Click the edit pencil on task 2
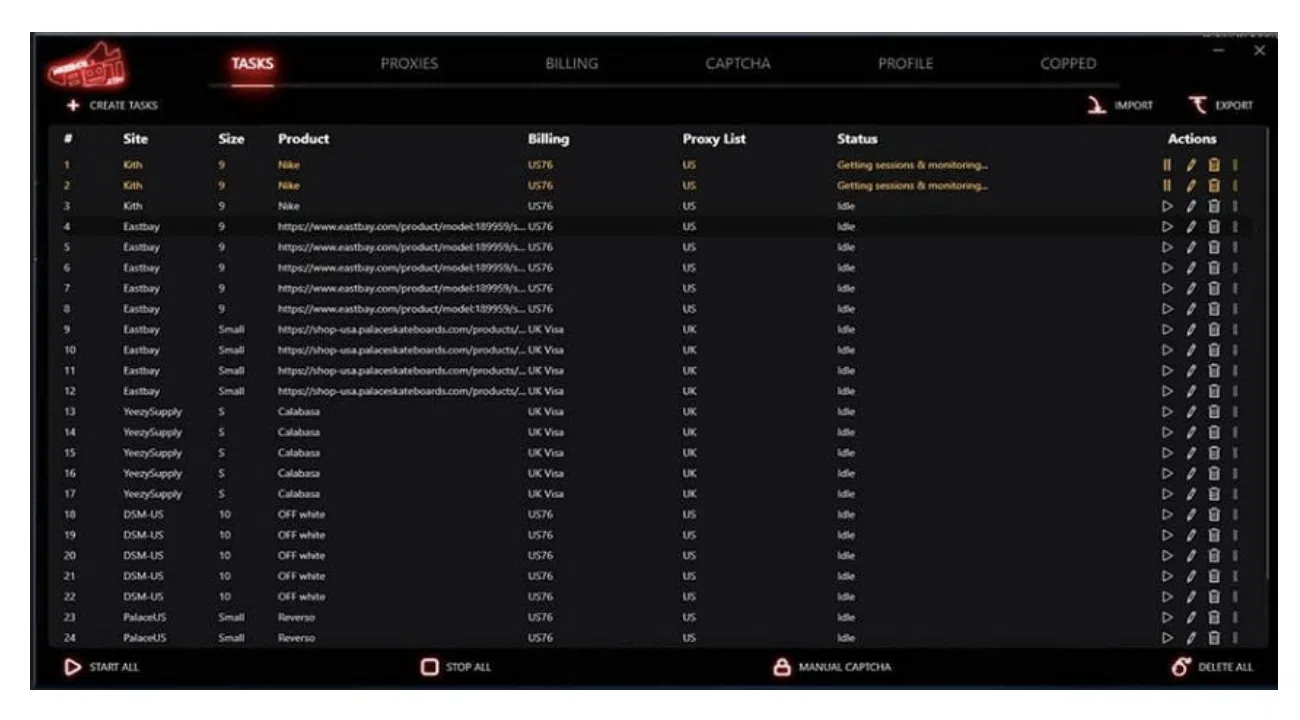The height and width of the screenshot is (720, 1300). click(x=1190, y=186)
